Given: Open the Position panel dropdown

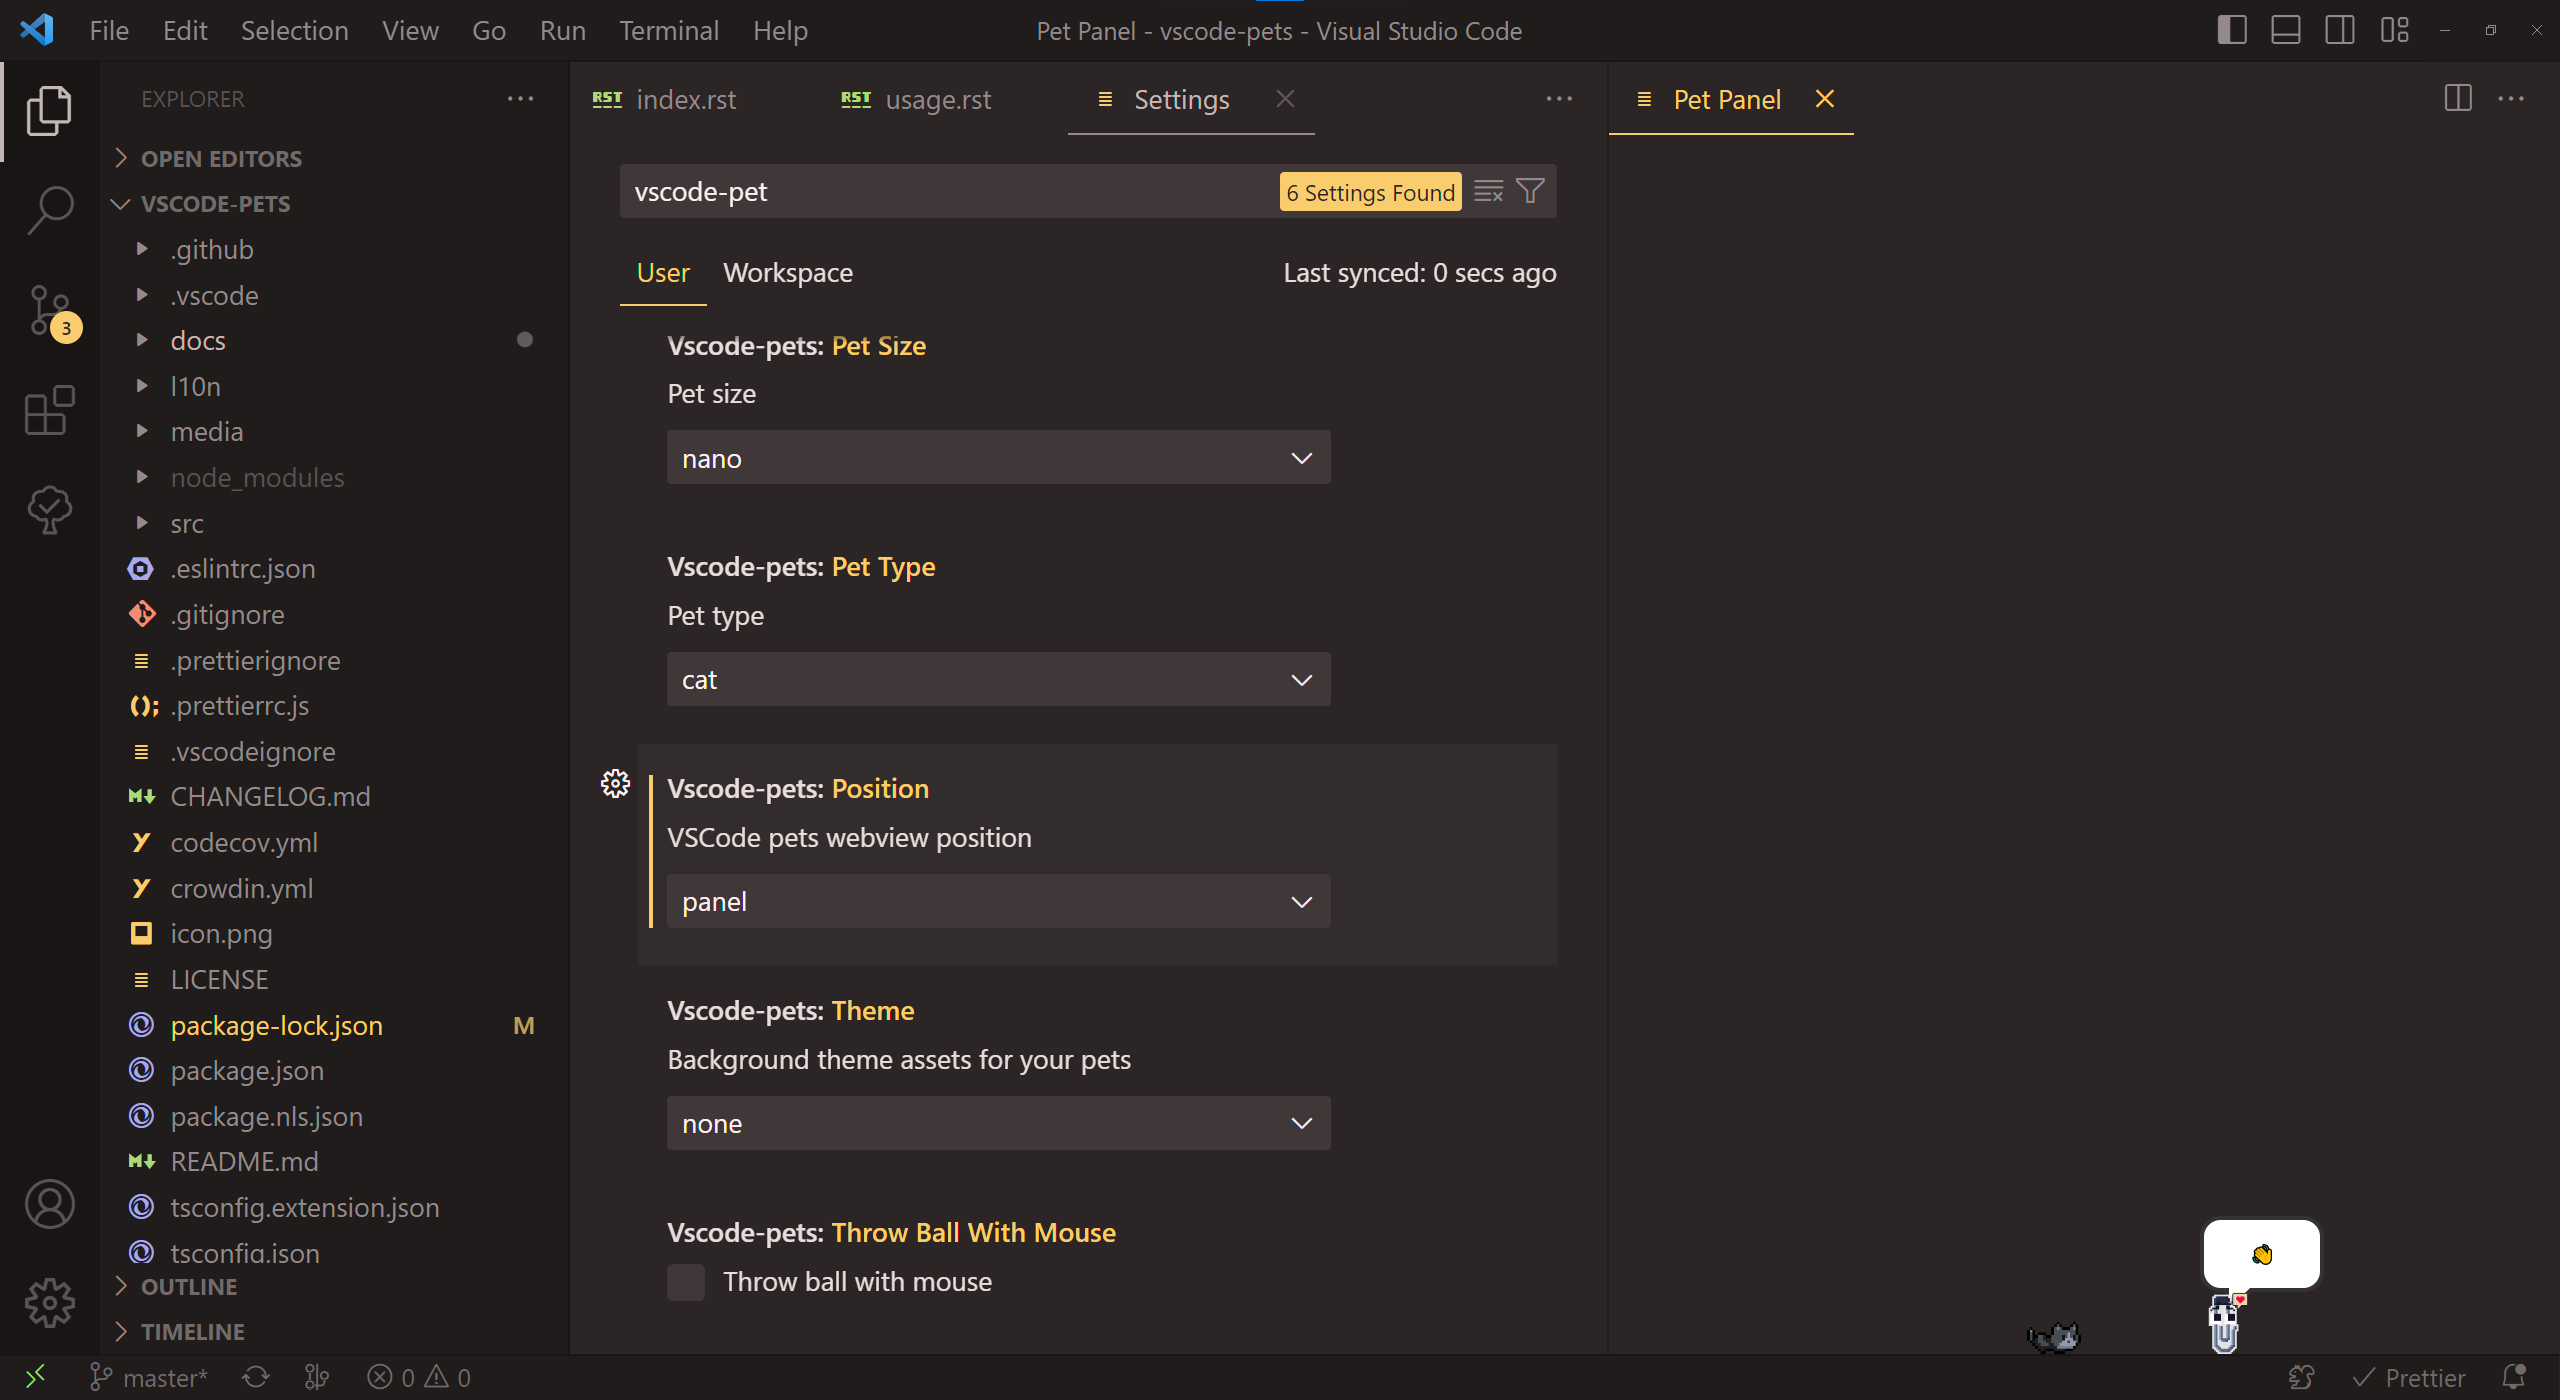Looking at the screenshot, I should point(998,902).
